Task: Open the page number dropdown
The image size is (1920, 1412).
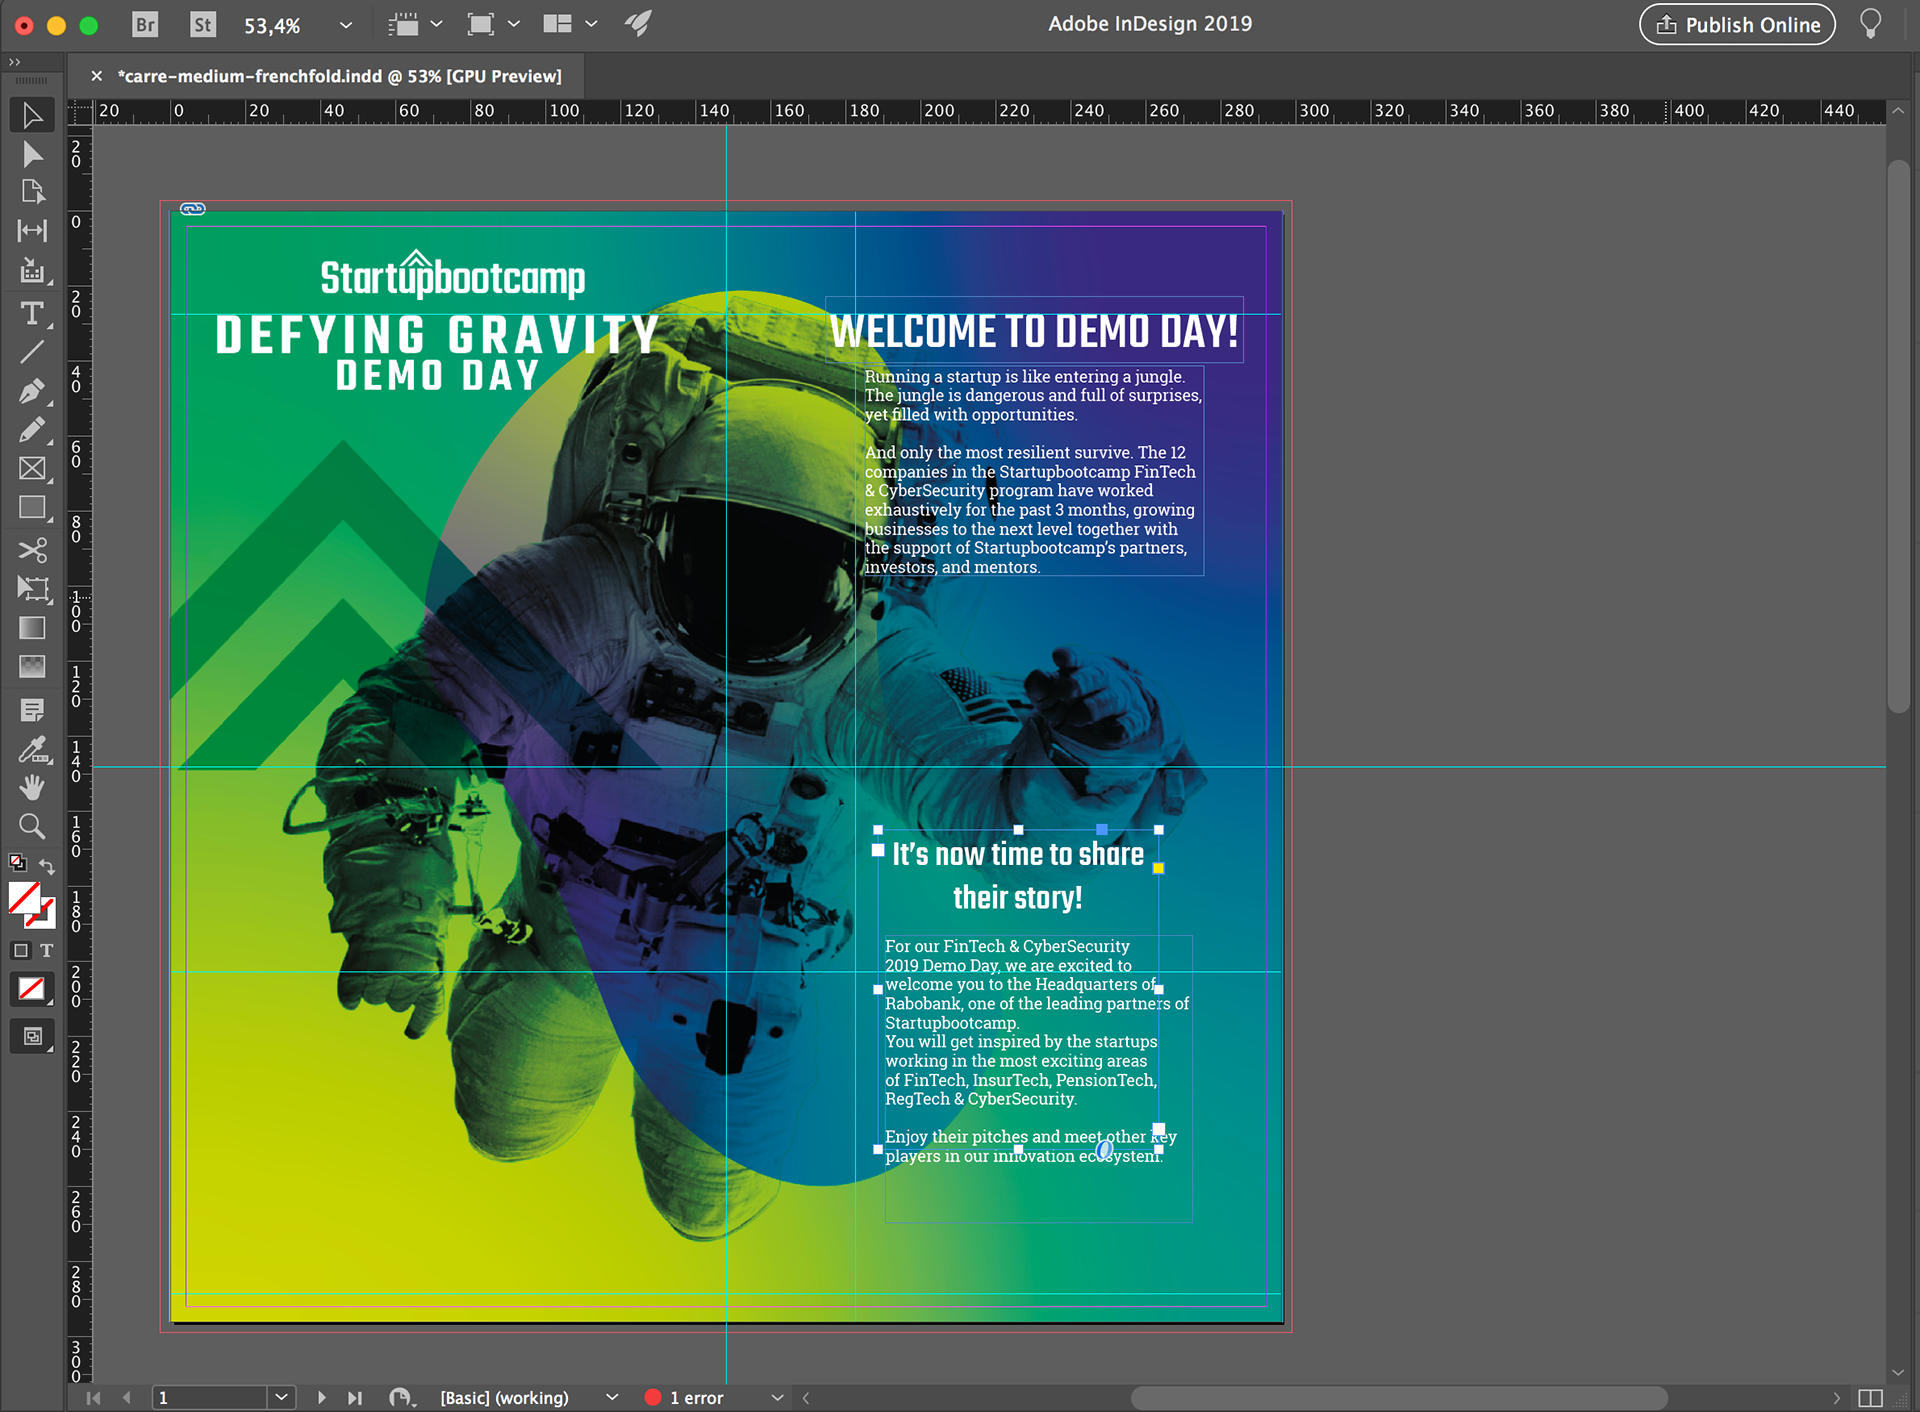Action: pyautogui.click(x=281, y=1397)
